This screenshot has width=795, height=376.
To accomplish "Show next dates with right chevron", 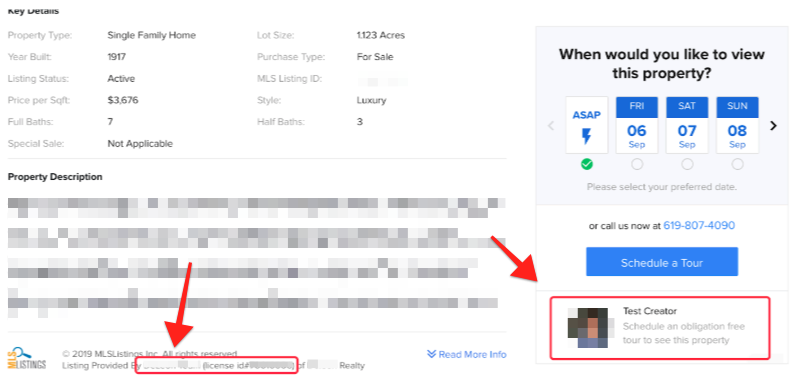I will point(773,125).
